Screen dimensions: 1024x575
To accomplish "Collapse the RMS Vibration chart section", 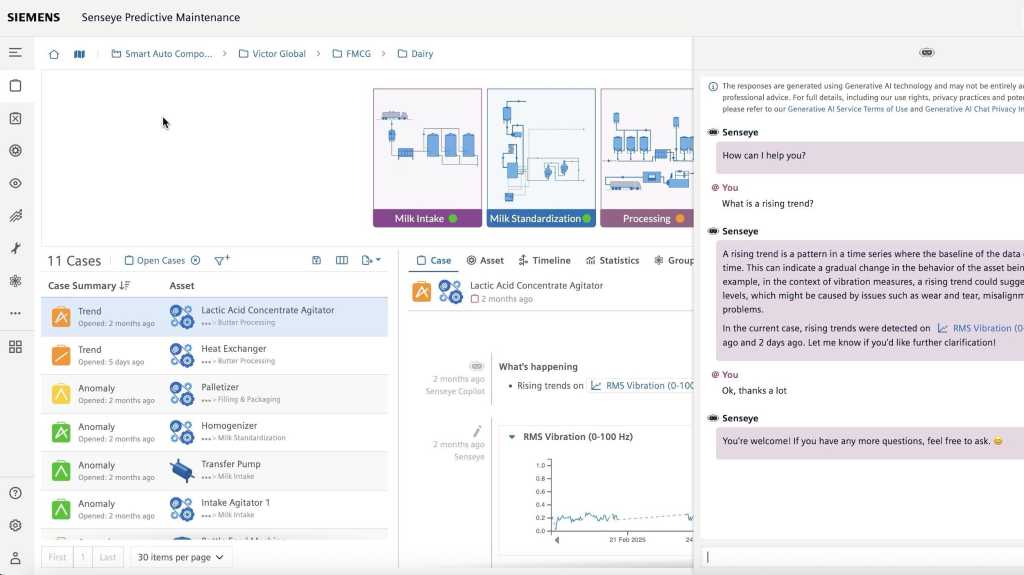I will point(512,436).
